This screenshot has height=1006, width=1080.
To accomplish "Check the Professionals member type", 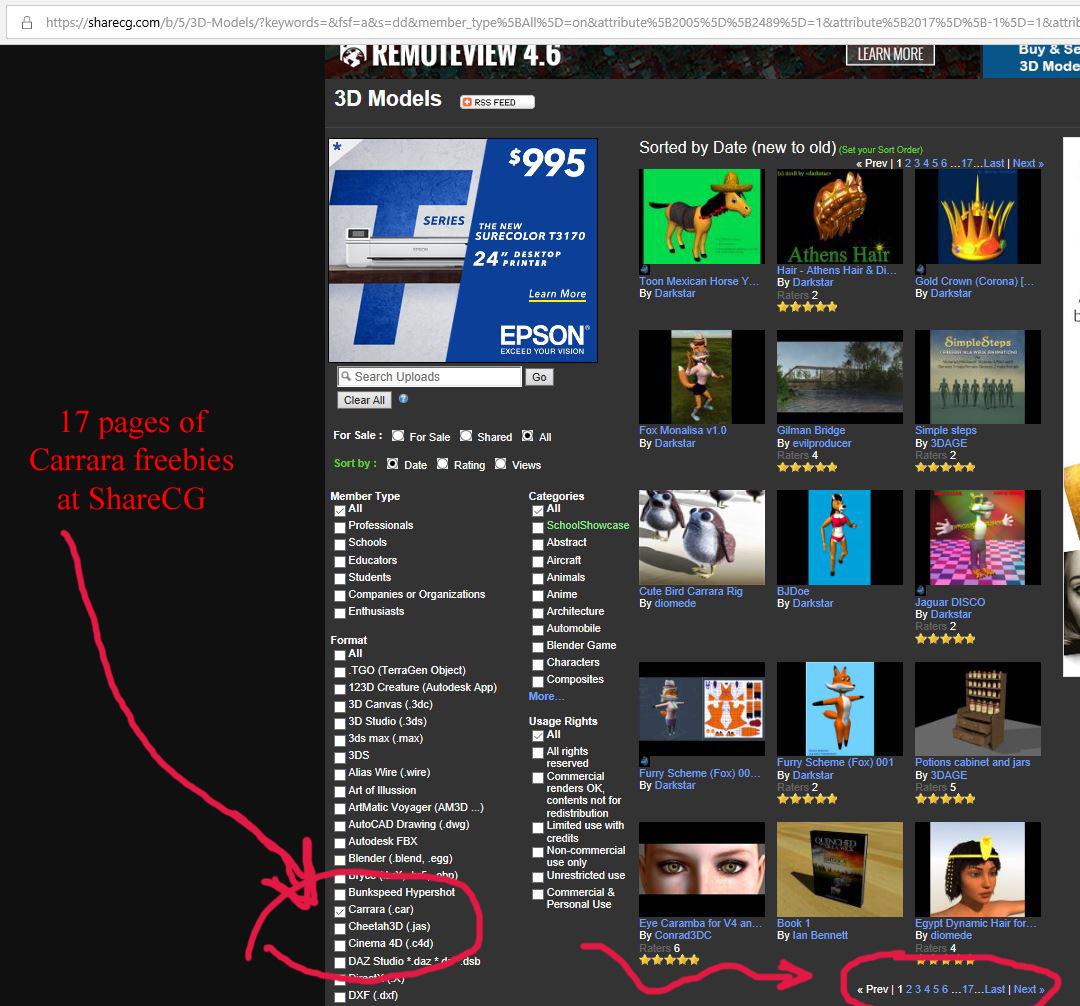I will coord(340,527).
